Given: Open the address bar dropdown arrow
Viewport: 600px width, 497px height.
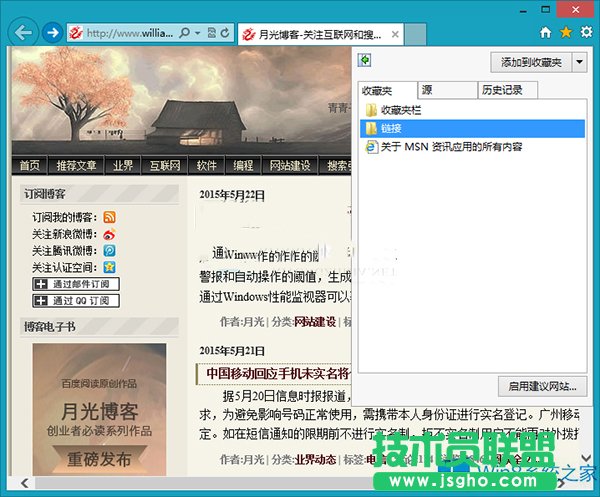Looking at the screenshot, I should click(x=197, y=33).
